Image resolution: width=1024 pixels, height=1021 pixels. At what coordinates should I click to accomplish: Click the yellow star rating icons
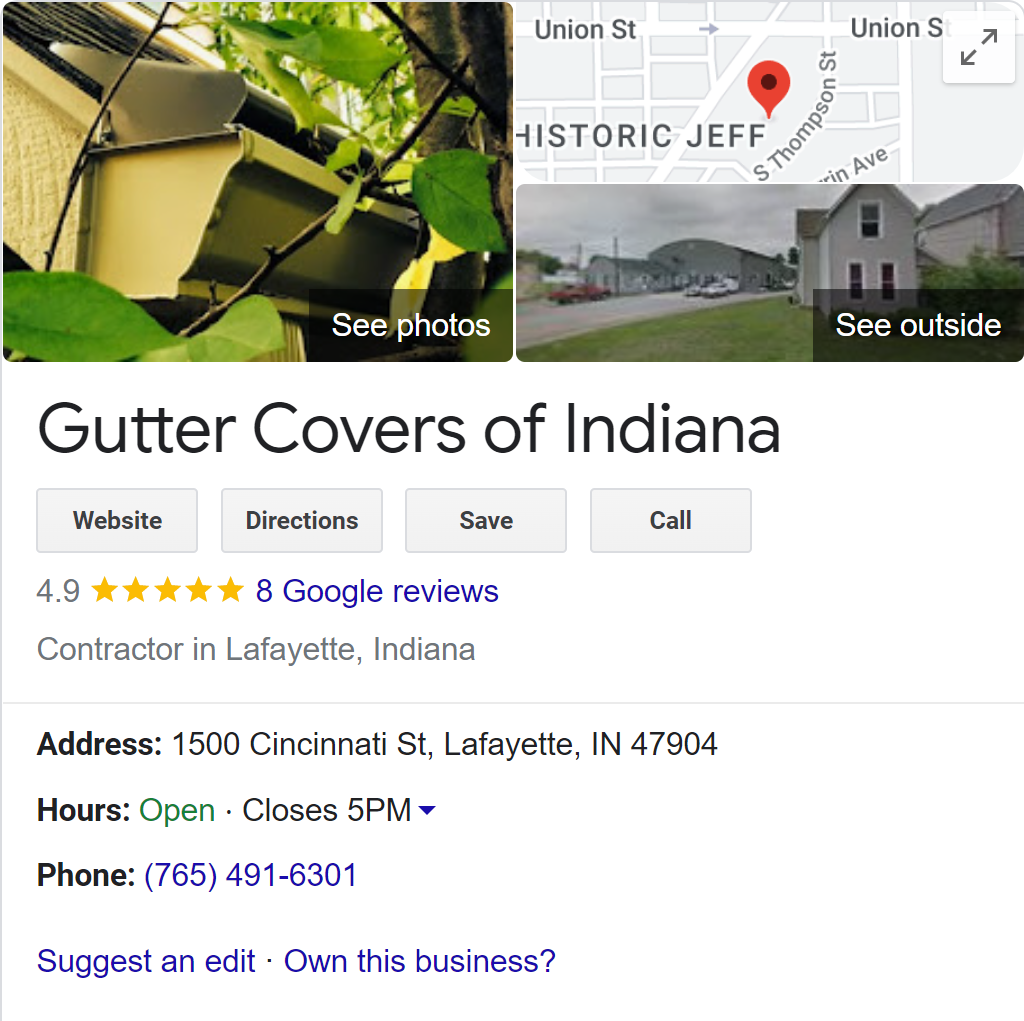pyautogui.click(x=167, y=591)
